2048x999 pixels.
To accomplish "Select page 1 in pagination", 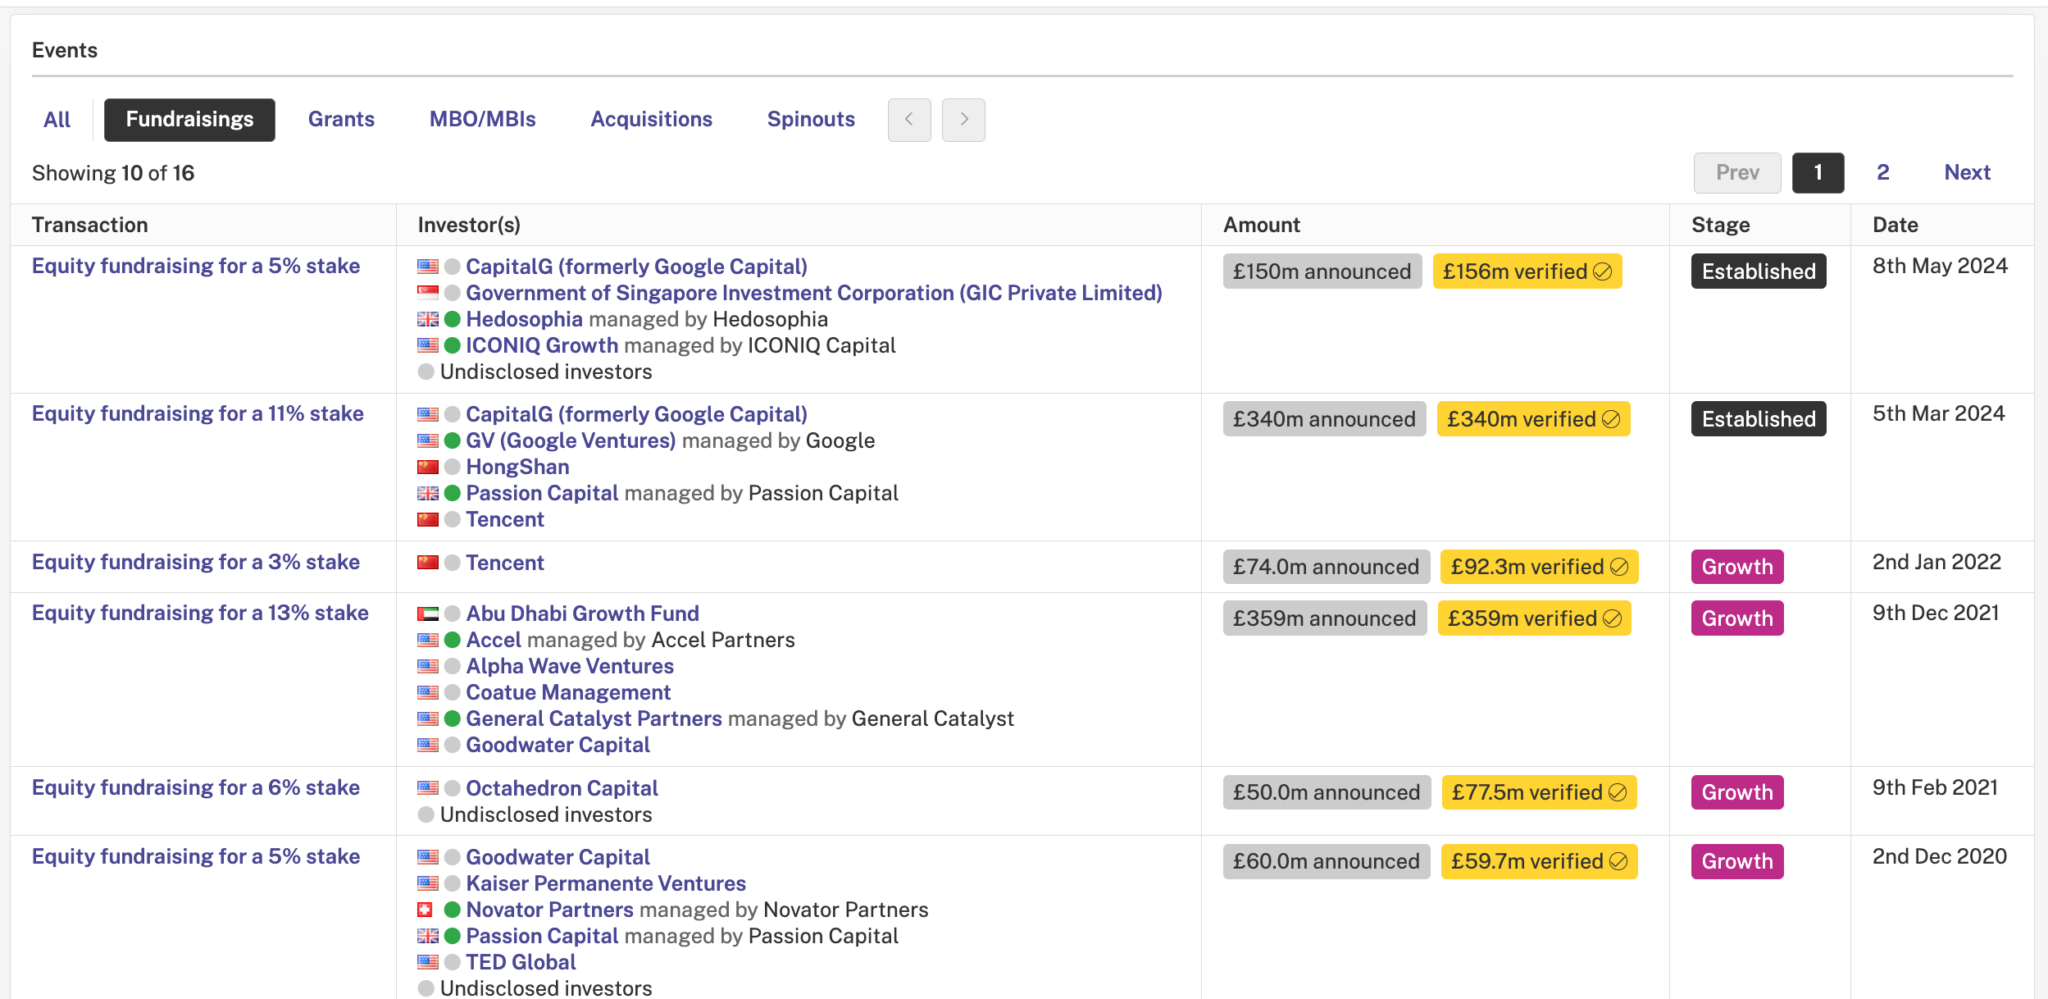I will [x=1818, y=173].
